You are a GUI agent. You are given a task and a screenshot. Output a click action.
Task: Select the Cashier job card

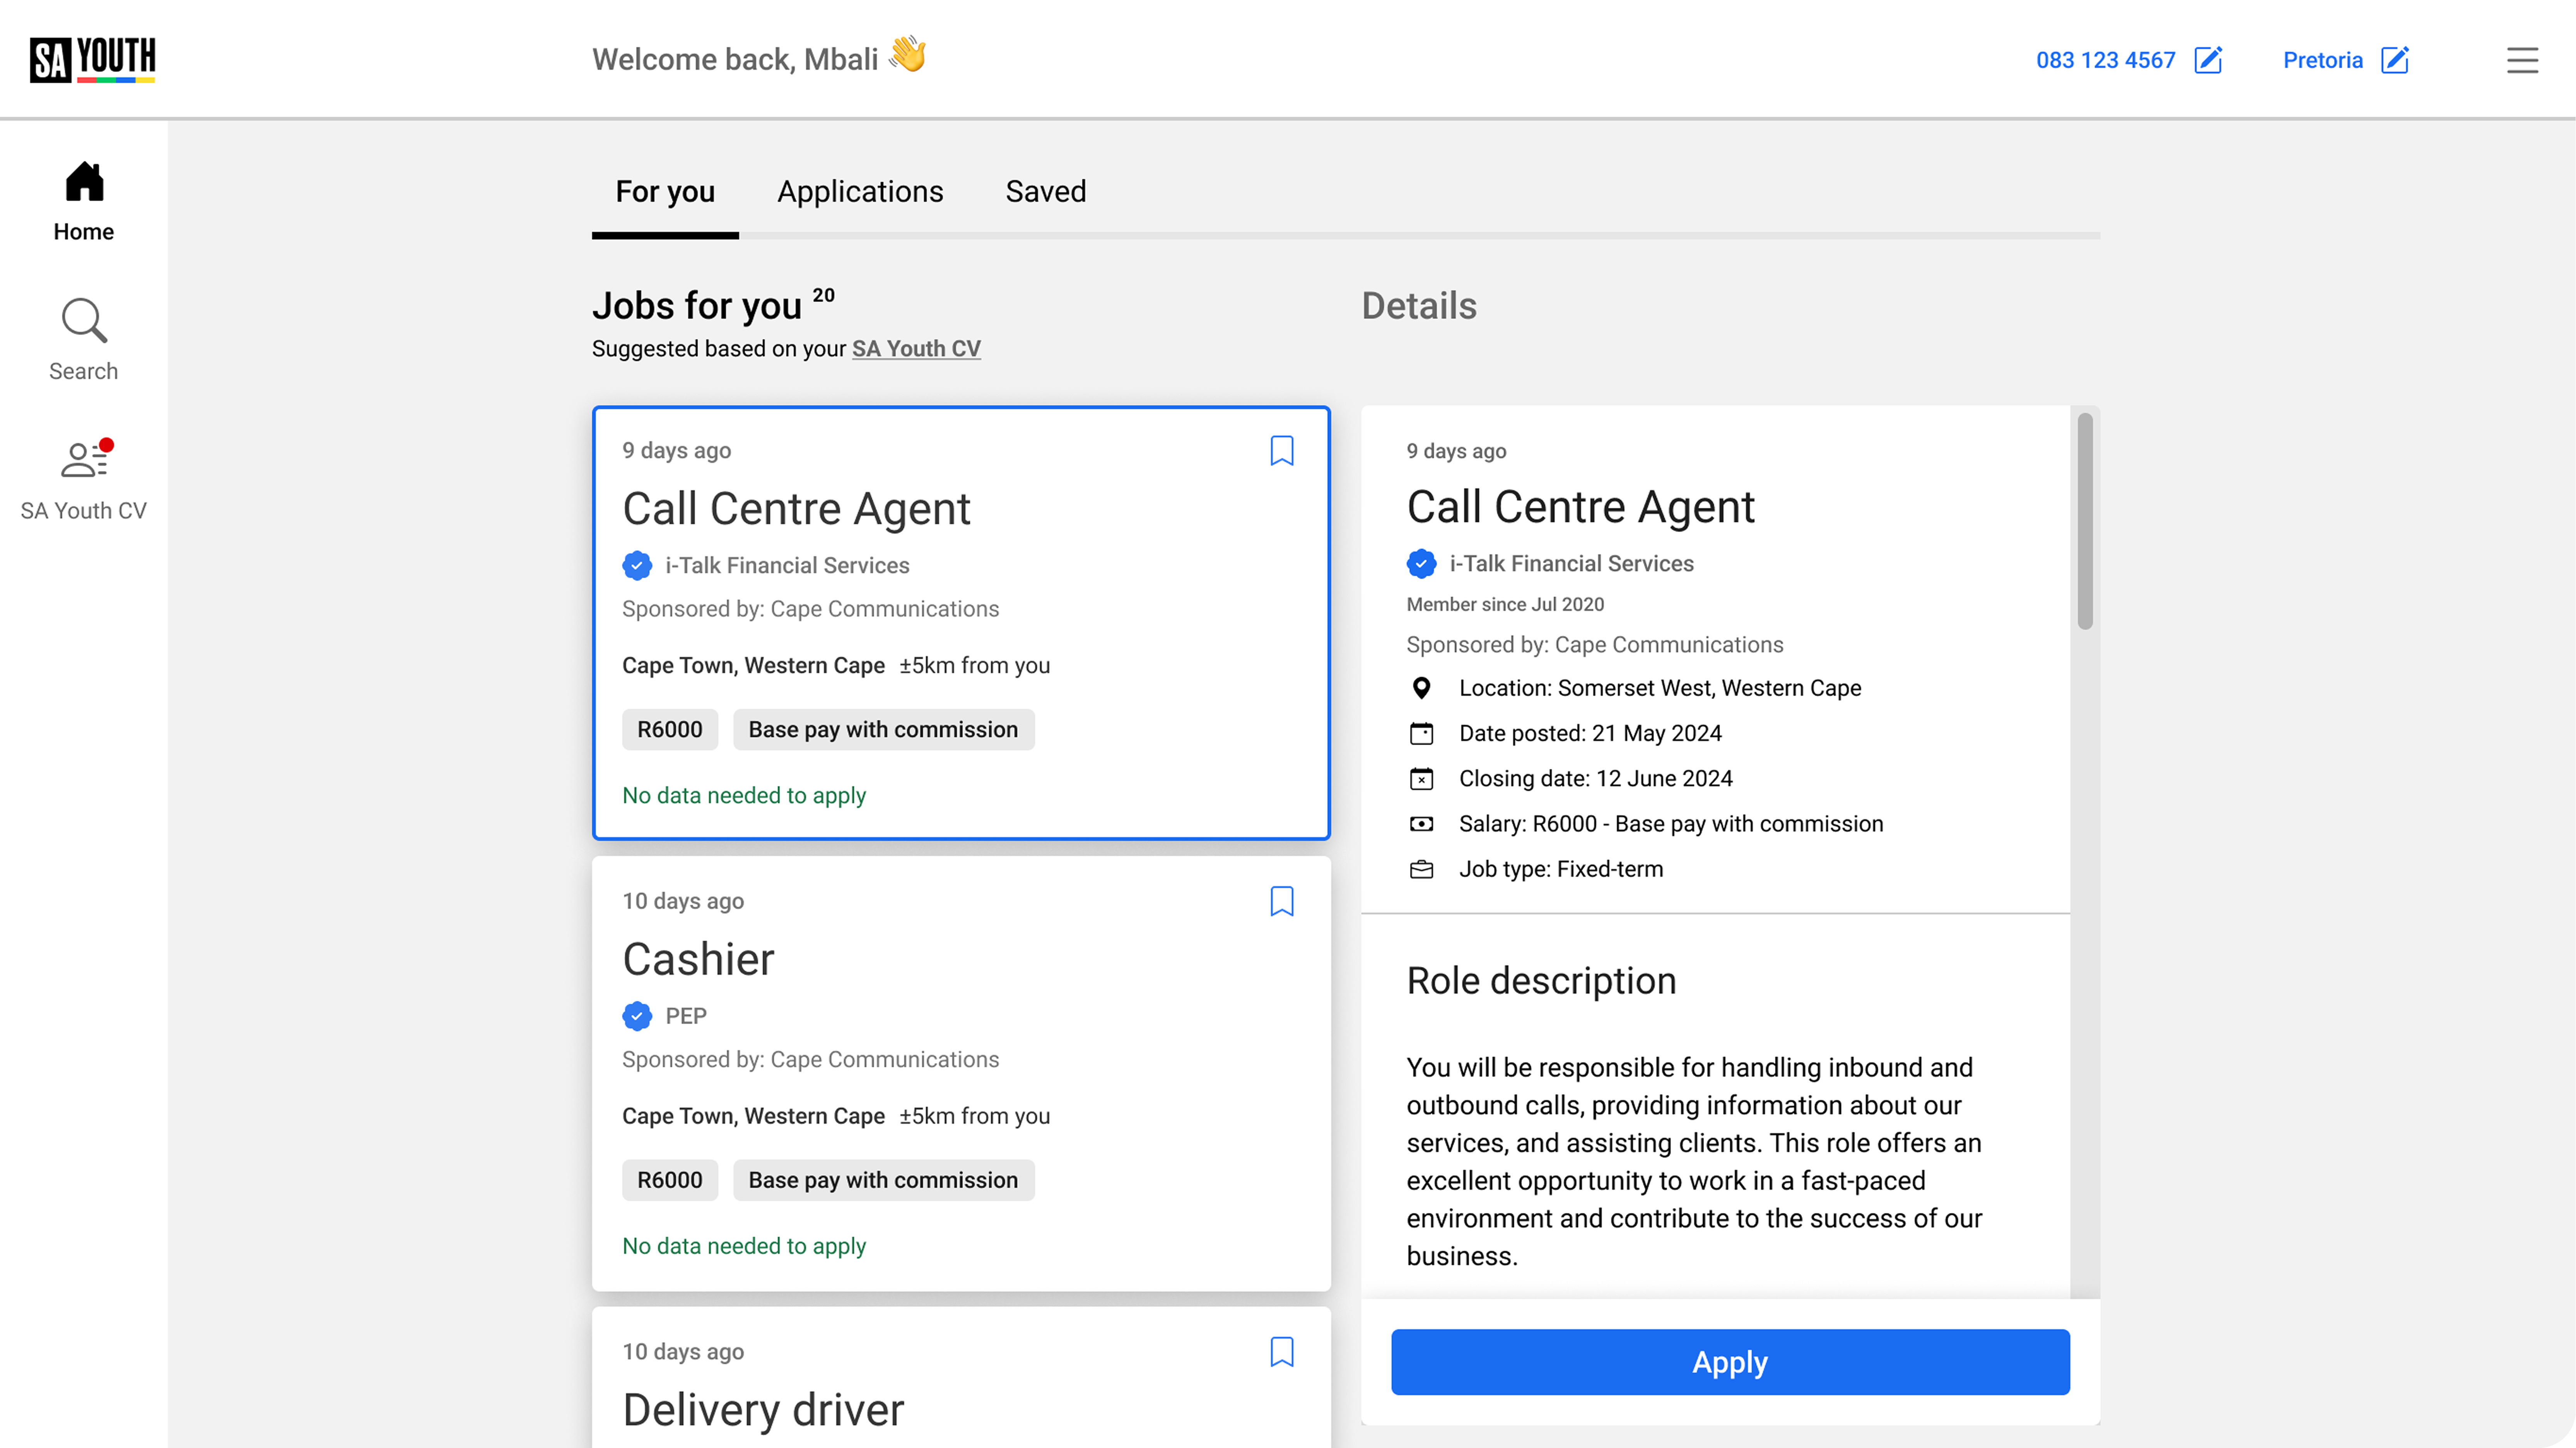click(x=960, y=1072)
